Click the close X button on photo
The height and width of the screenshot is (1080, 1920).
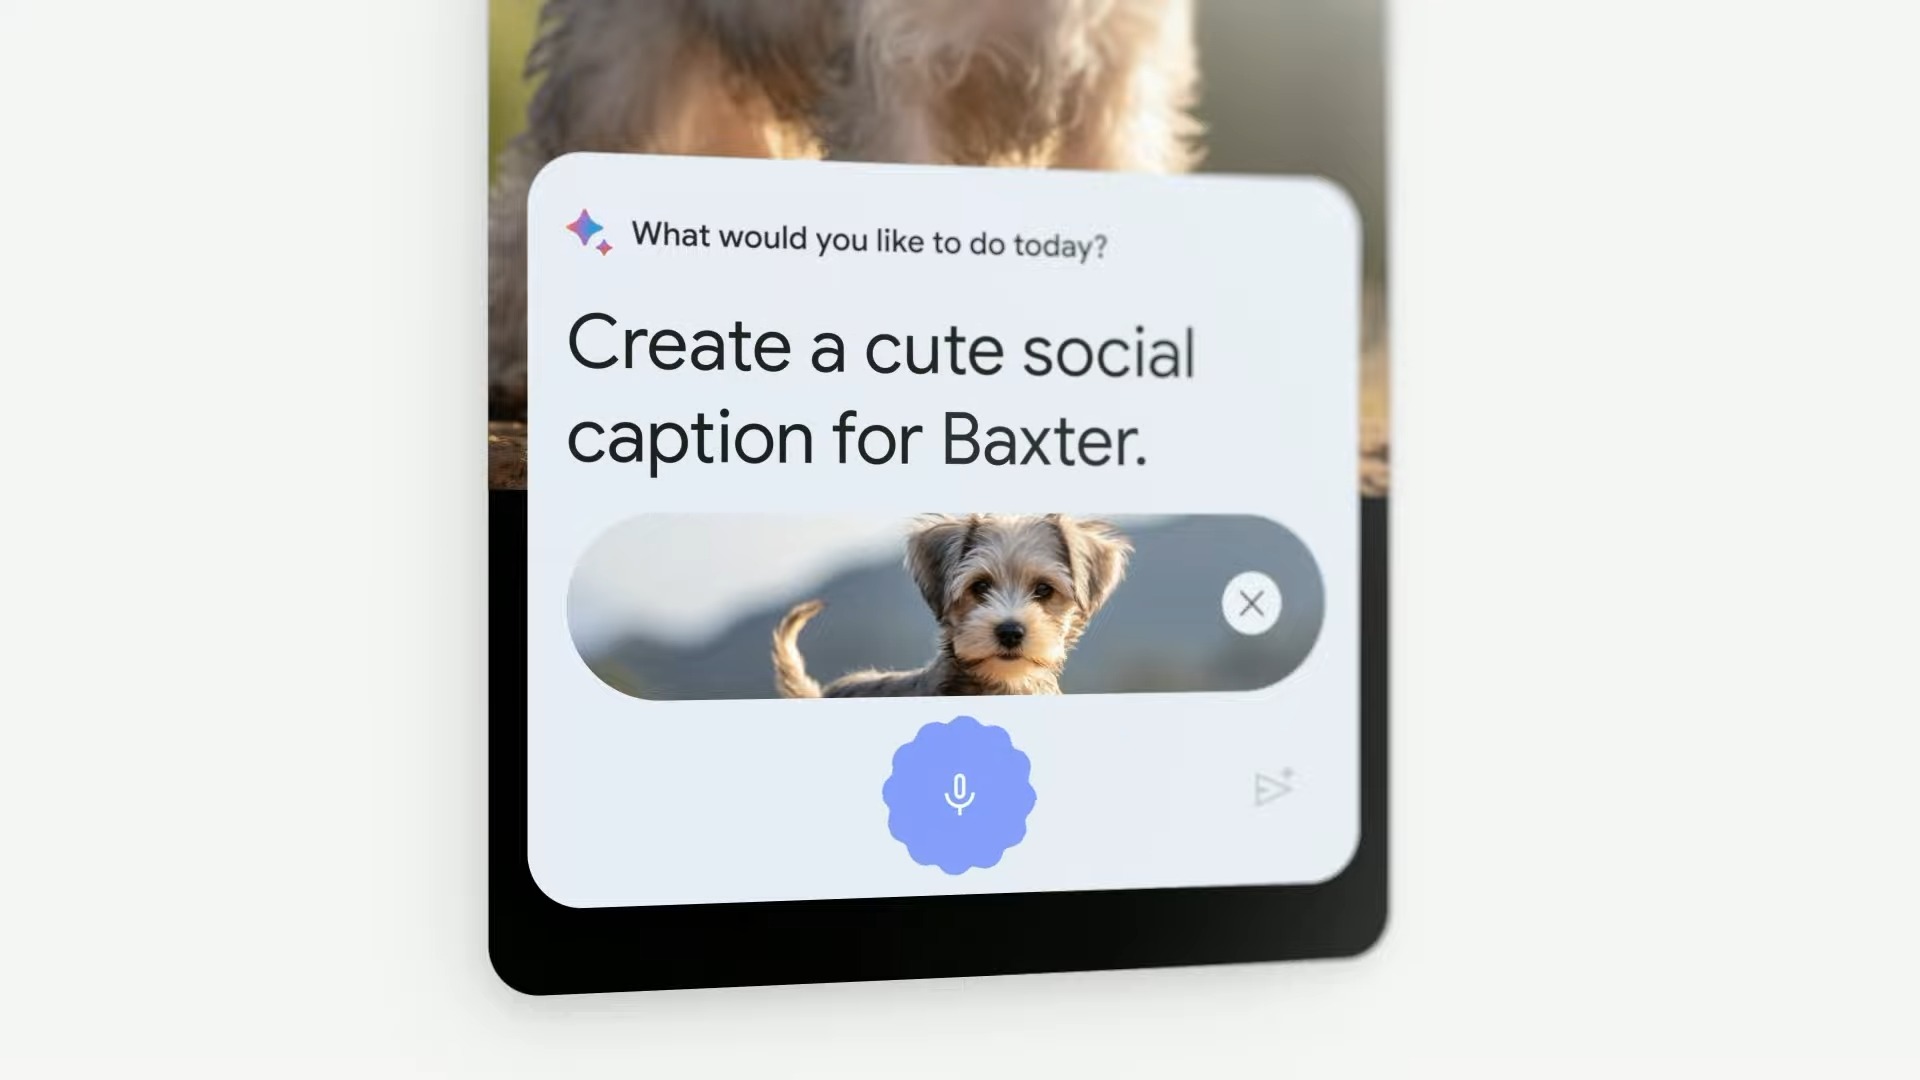pyautogui.click(x=1250, y=603)
